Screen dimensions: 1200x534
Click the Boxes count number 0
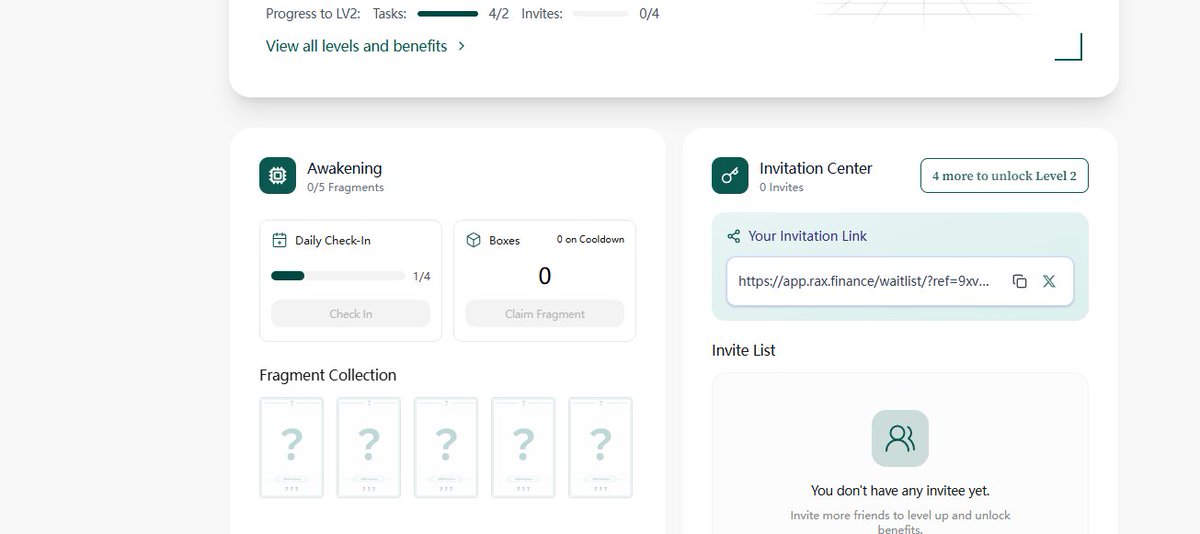point(545,276)
